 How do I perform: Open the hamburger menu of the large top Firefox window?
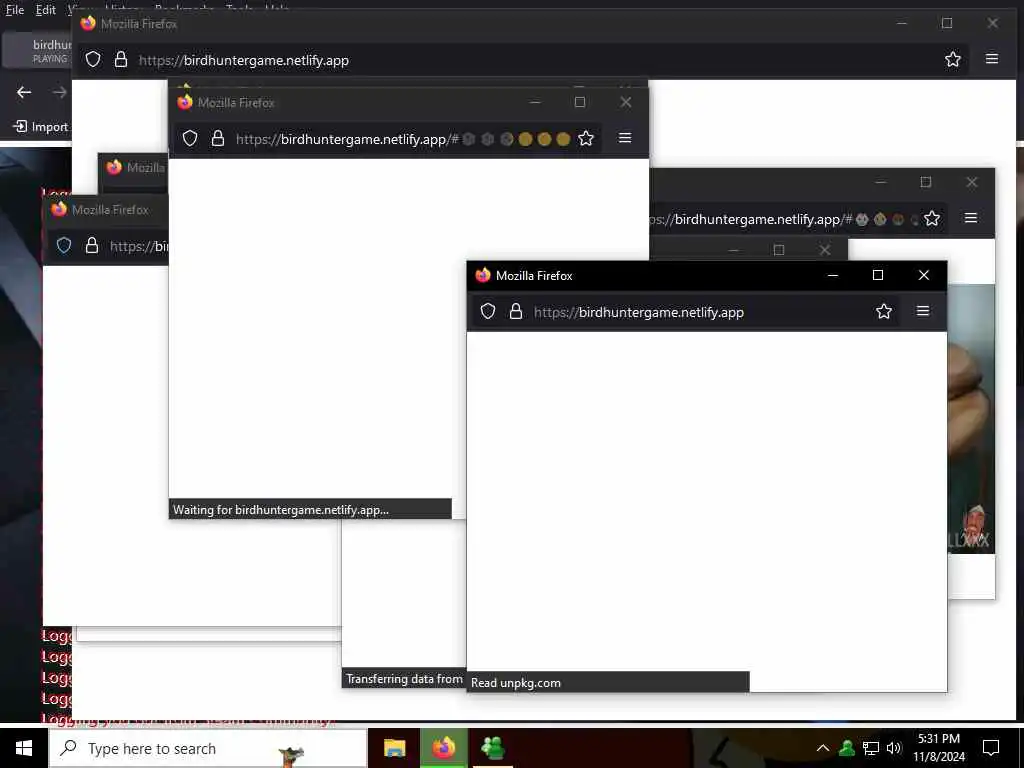(x=992, y=59)
